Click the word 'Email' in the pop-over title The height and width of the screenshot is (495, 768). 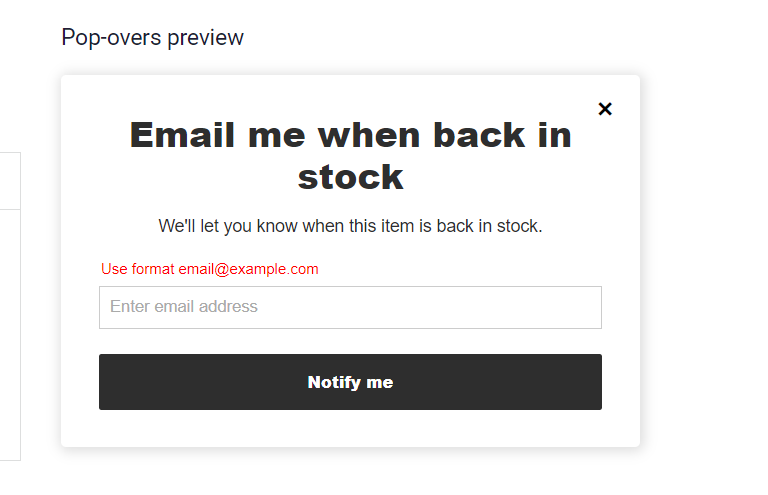pyautogui.click(x=187, y=135)
